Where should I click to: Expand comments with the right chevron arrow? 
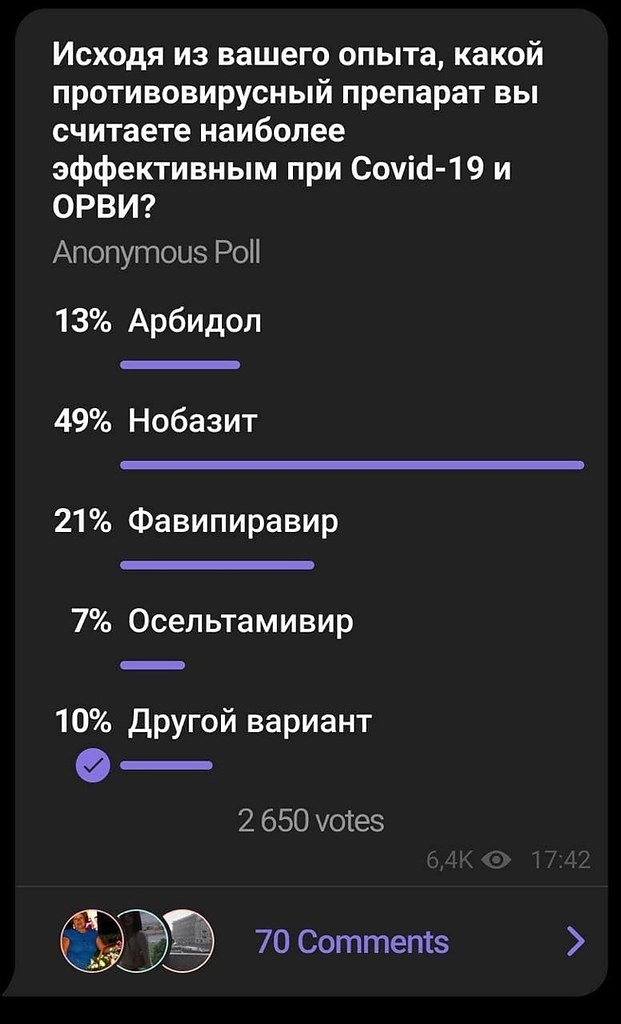[575, 941]
